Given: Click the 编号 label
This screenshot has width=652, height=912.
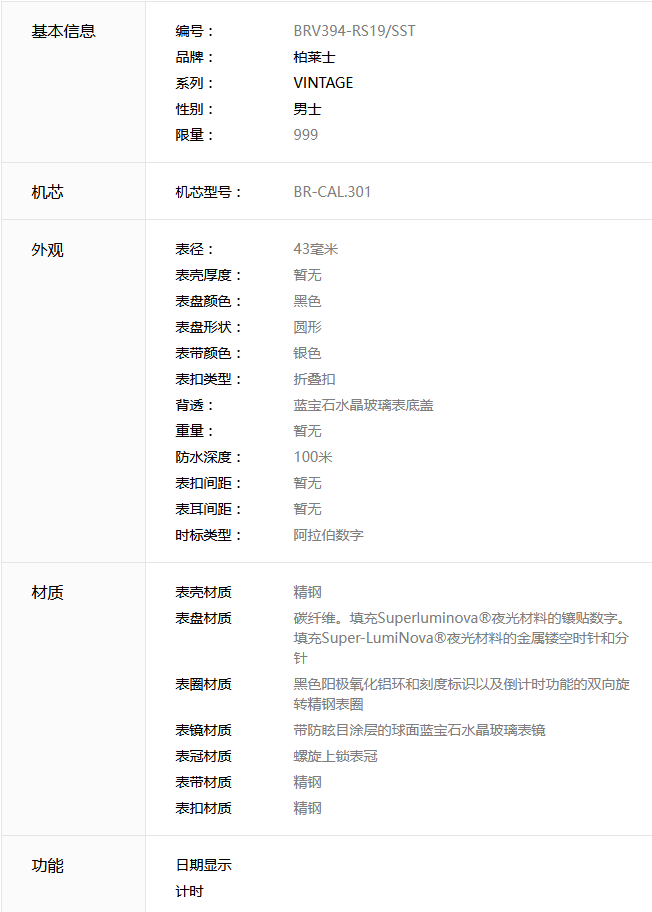Looking at the screenshot, I should click(x=195, y=31).
